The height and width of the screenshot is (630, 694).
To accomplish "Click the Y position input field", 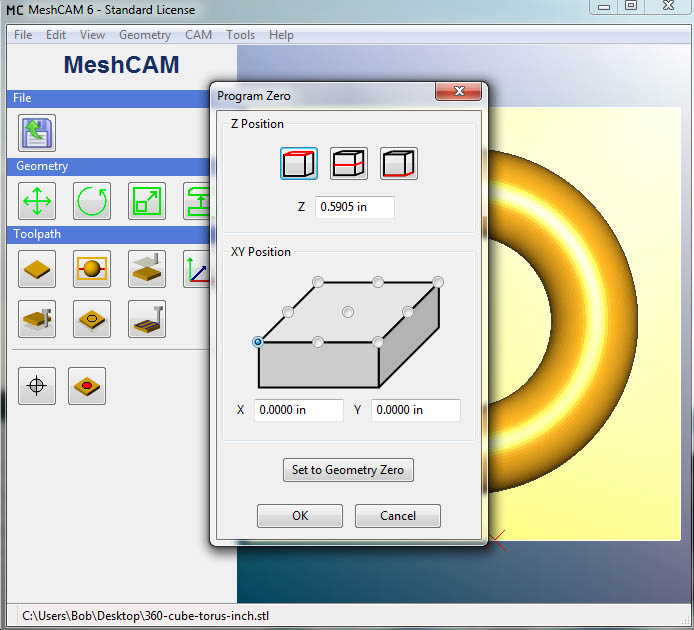I will point(416,410).
